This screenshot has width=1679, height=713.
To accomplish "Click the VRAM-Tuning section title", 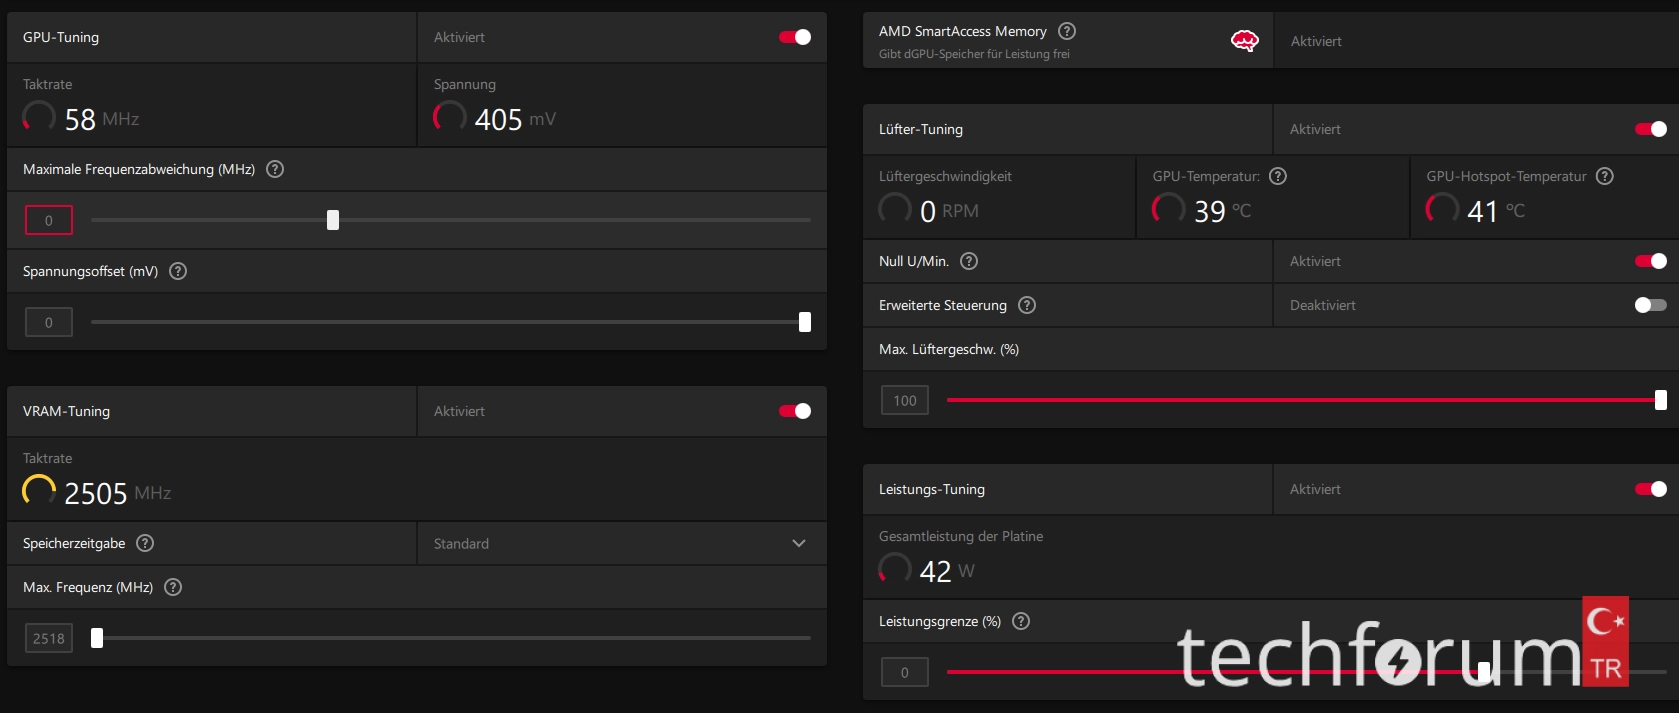I will 67,411.
